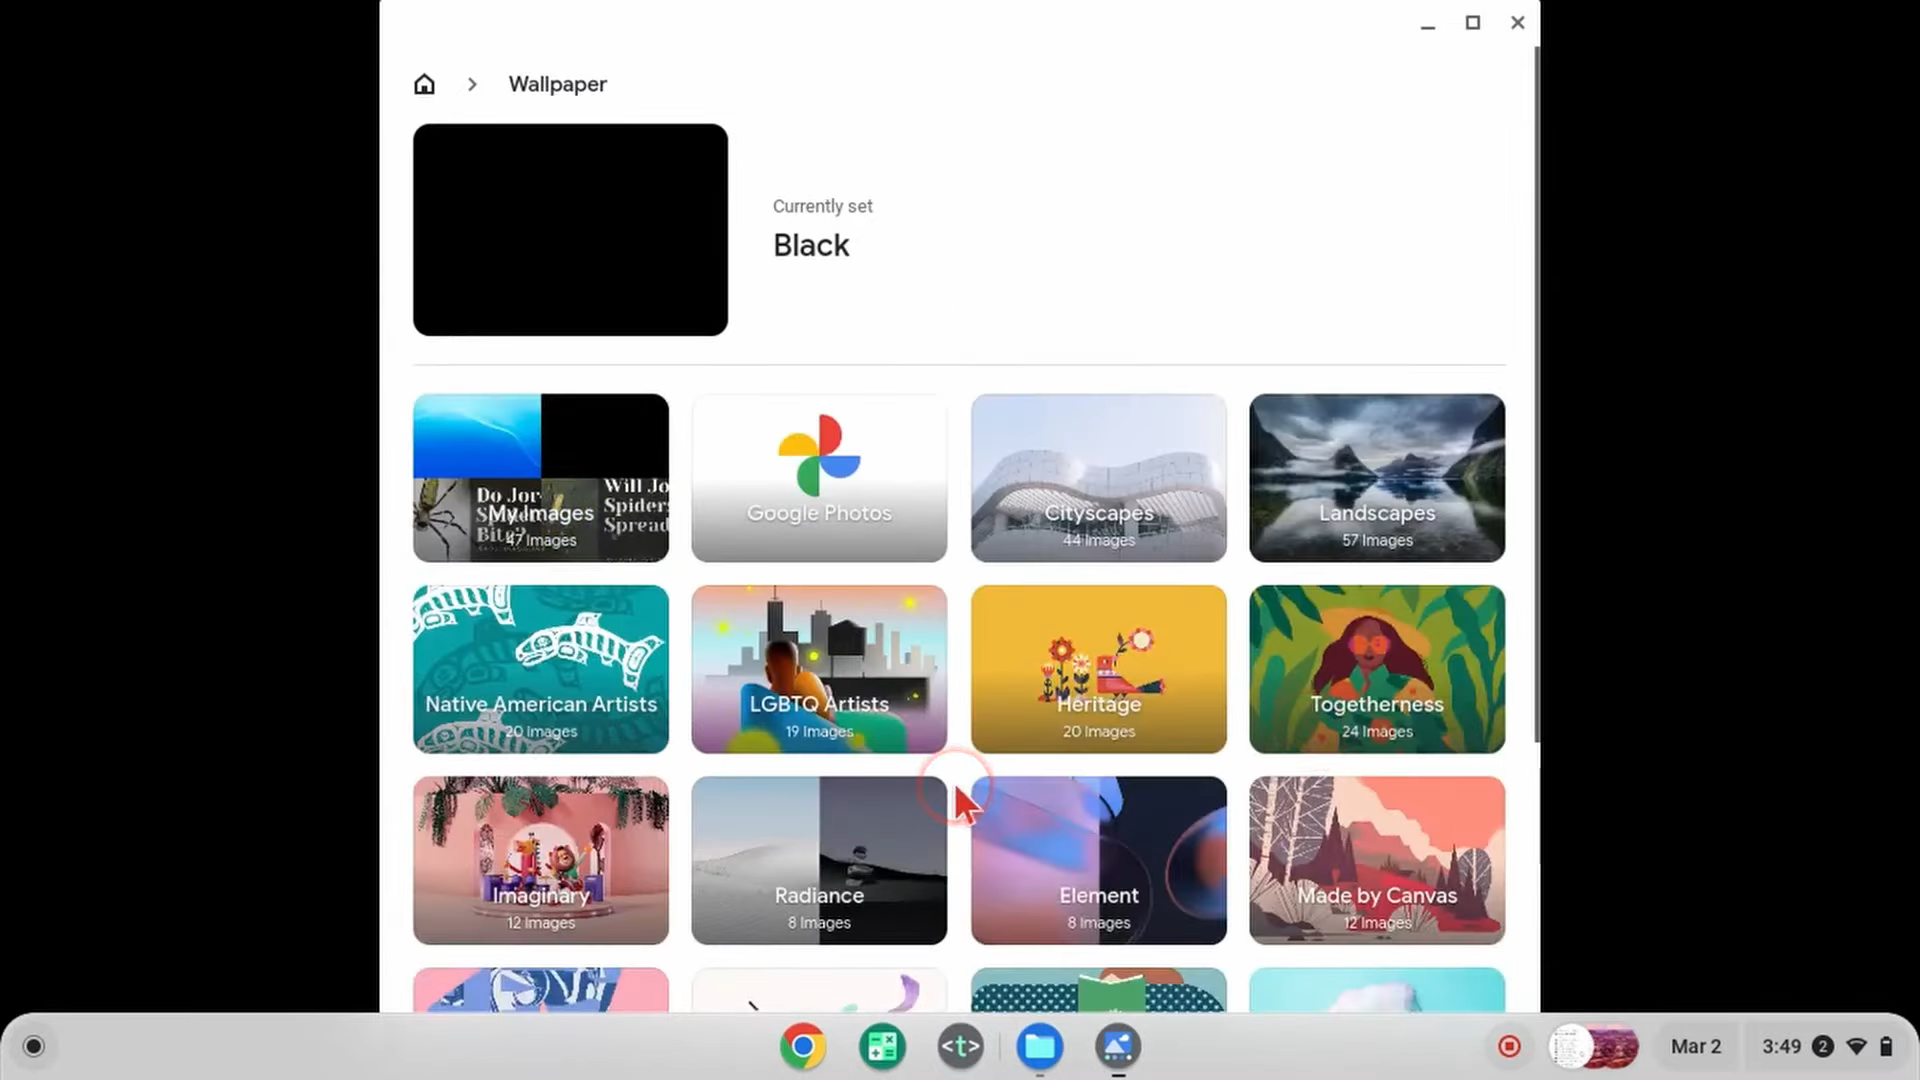The width and height of the screenshot is (1920, 1080).
Task: Click the Wallpaper breadcrumb label
Action: [557, 84]
